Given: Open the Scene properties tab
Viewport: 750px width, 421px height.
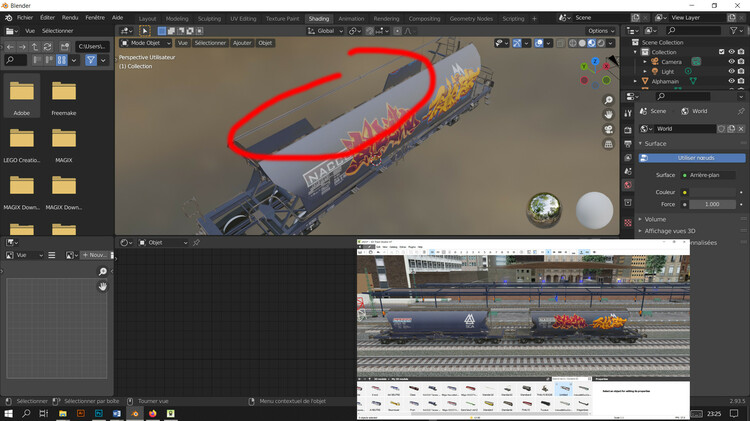Looking at the screenshot, I should (x=628, y=171).
